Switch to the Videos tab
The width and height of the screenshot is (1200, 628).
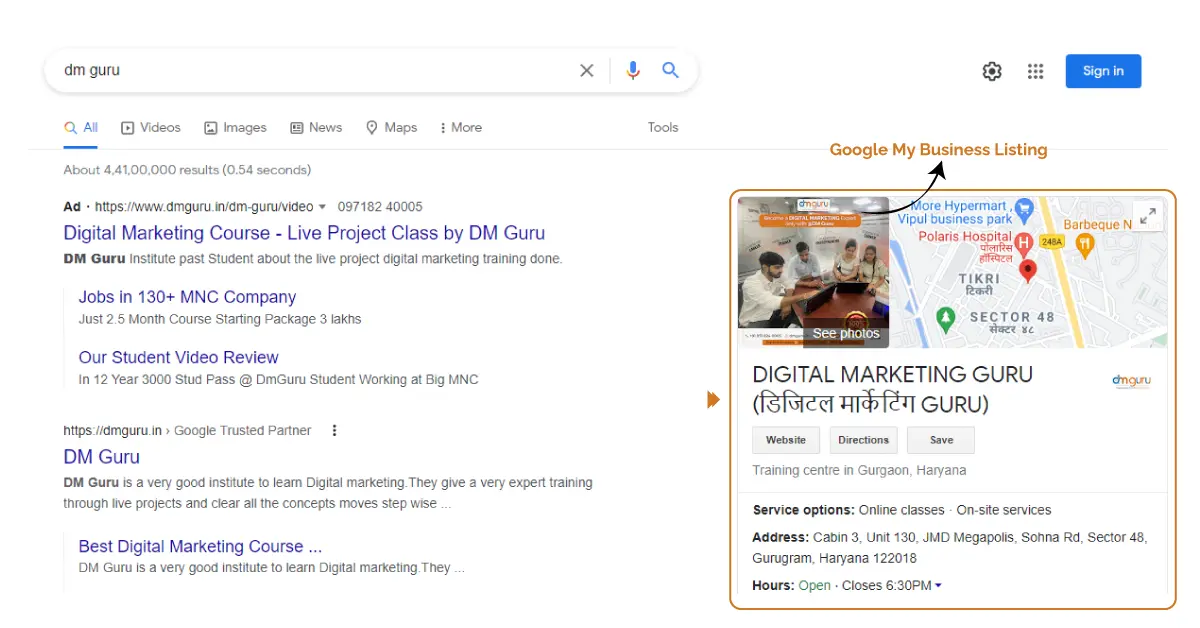tap(151, 128)
